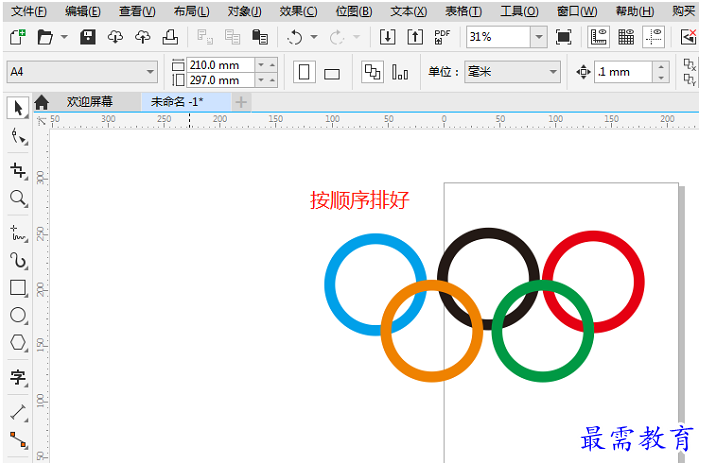Click the Current page layout icon
The width and height of the screenshot is (702, 470).
[400, 72]
